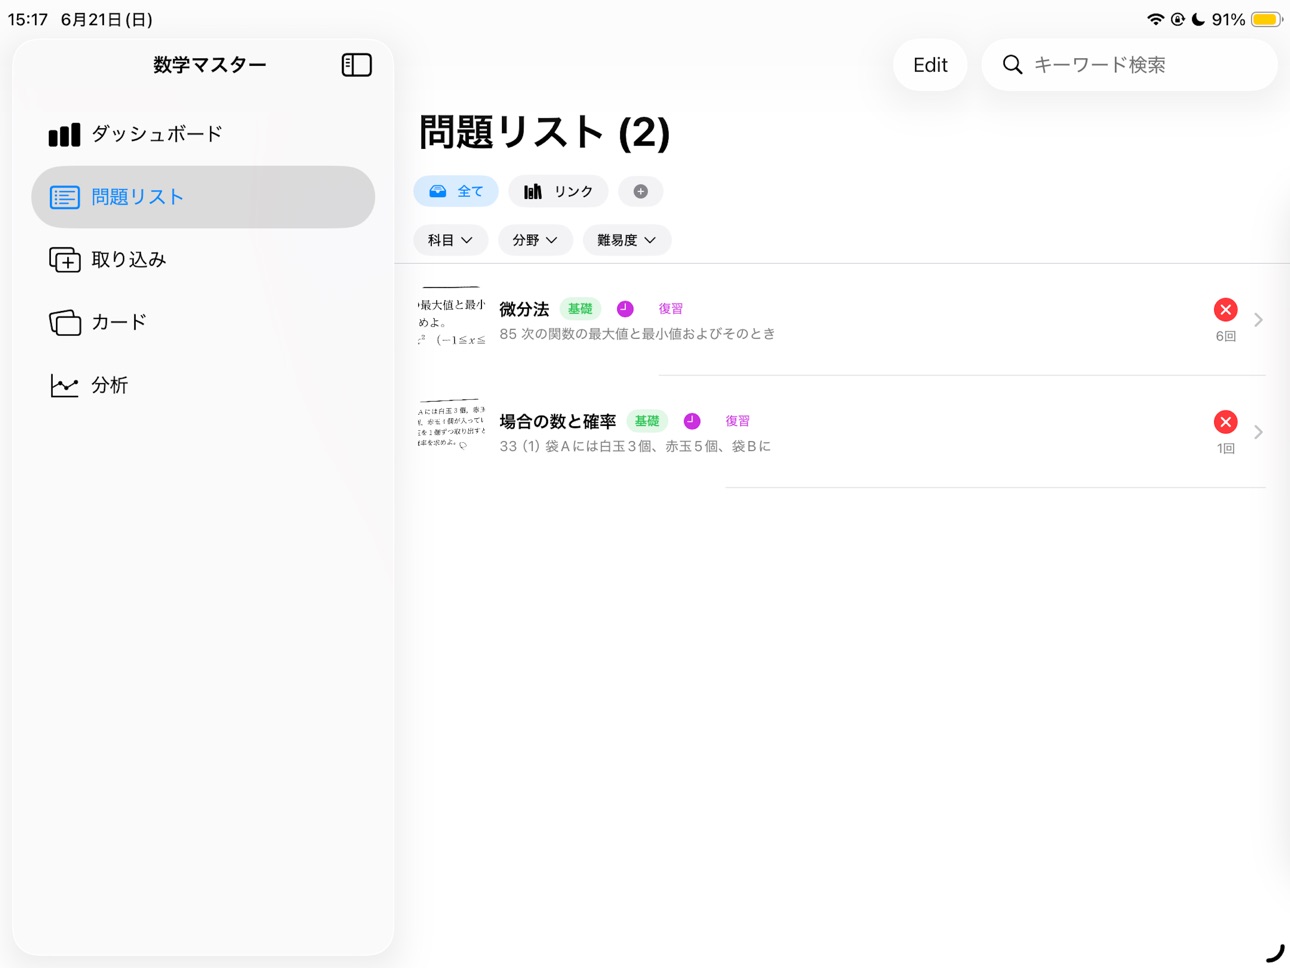Go to 分析 in sidebar
Image resolution: width=1290 pixels, height=968 pixels.
203,385
